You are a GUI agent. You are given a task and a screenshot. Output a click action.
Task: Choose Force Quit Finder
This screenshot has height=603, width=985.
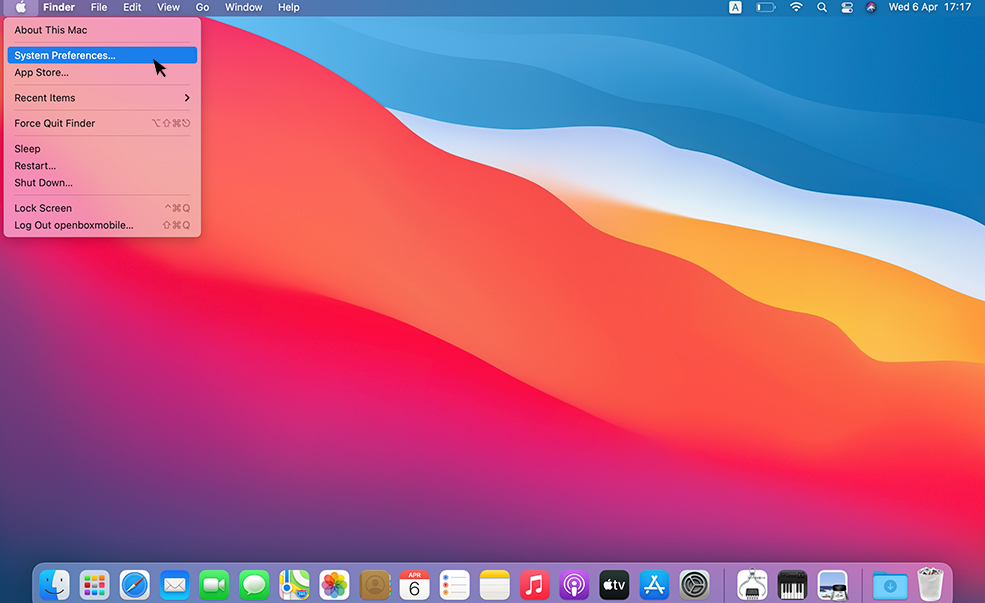point(102,123)
